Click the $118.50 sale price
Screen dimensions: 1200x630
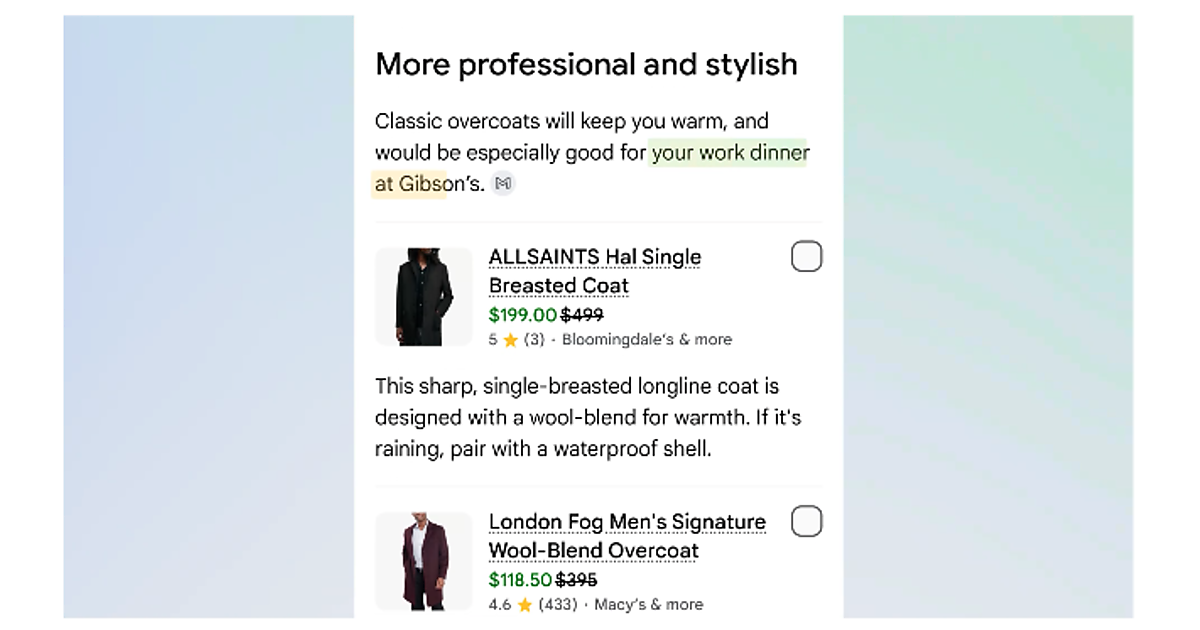pyautogui.click(x=520, y=580)
